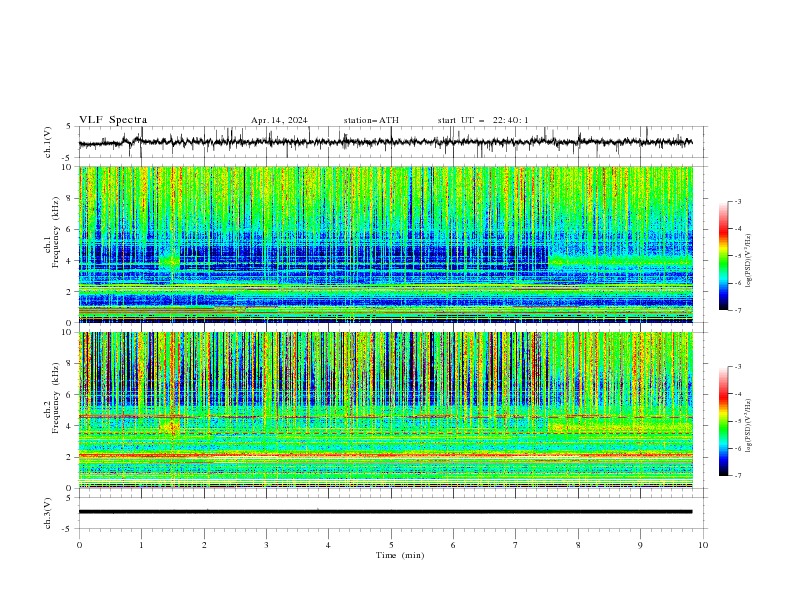
Task: Click time axis tick label "8"
Action: (578, 545)
